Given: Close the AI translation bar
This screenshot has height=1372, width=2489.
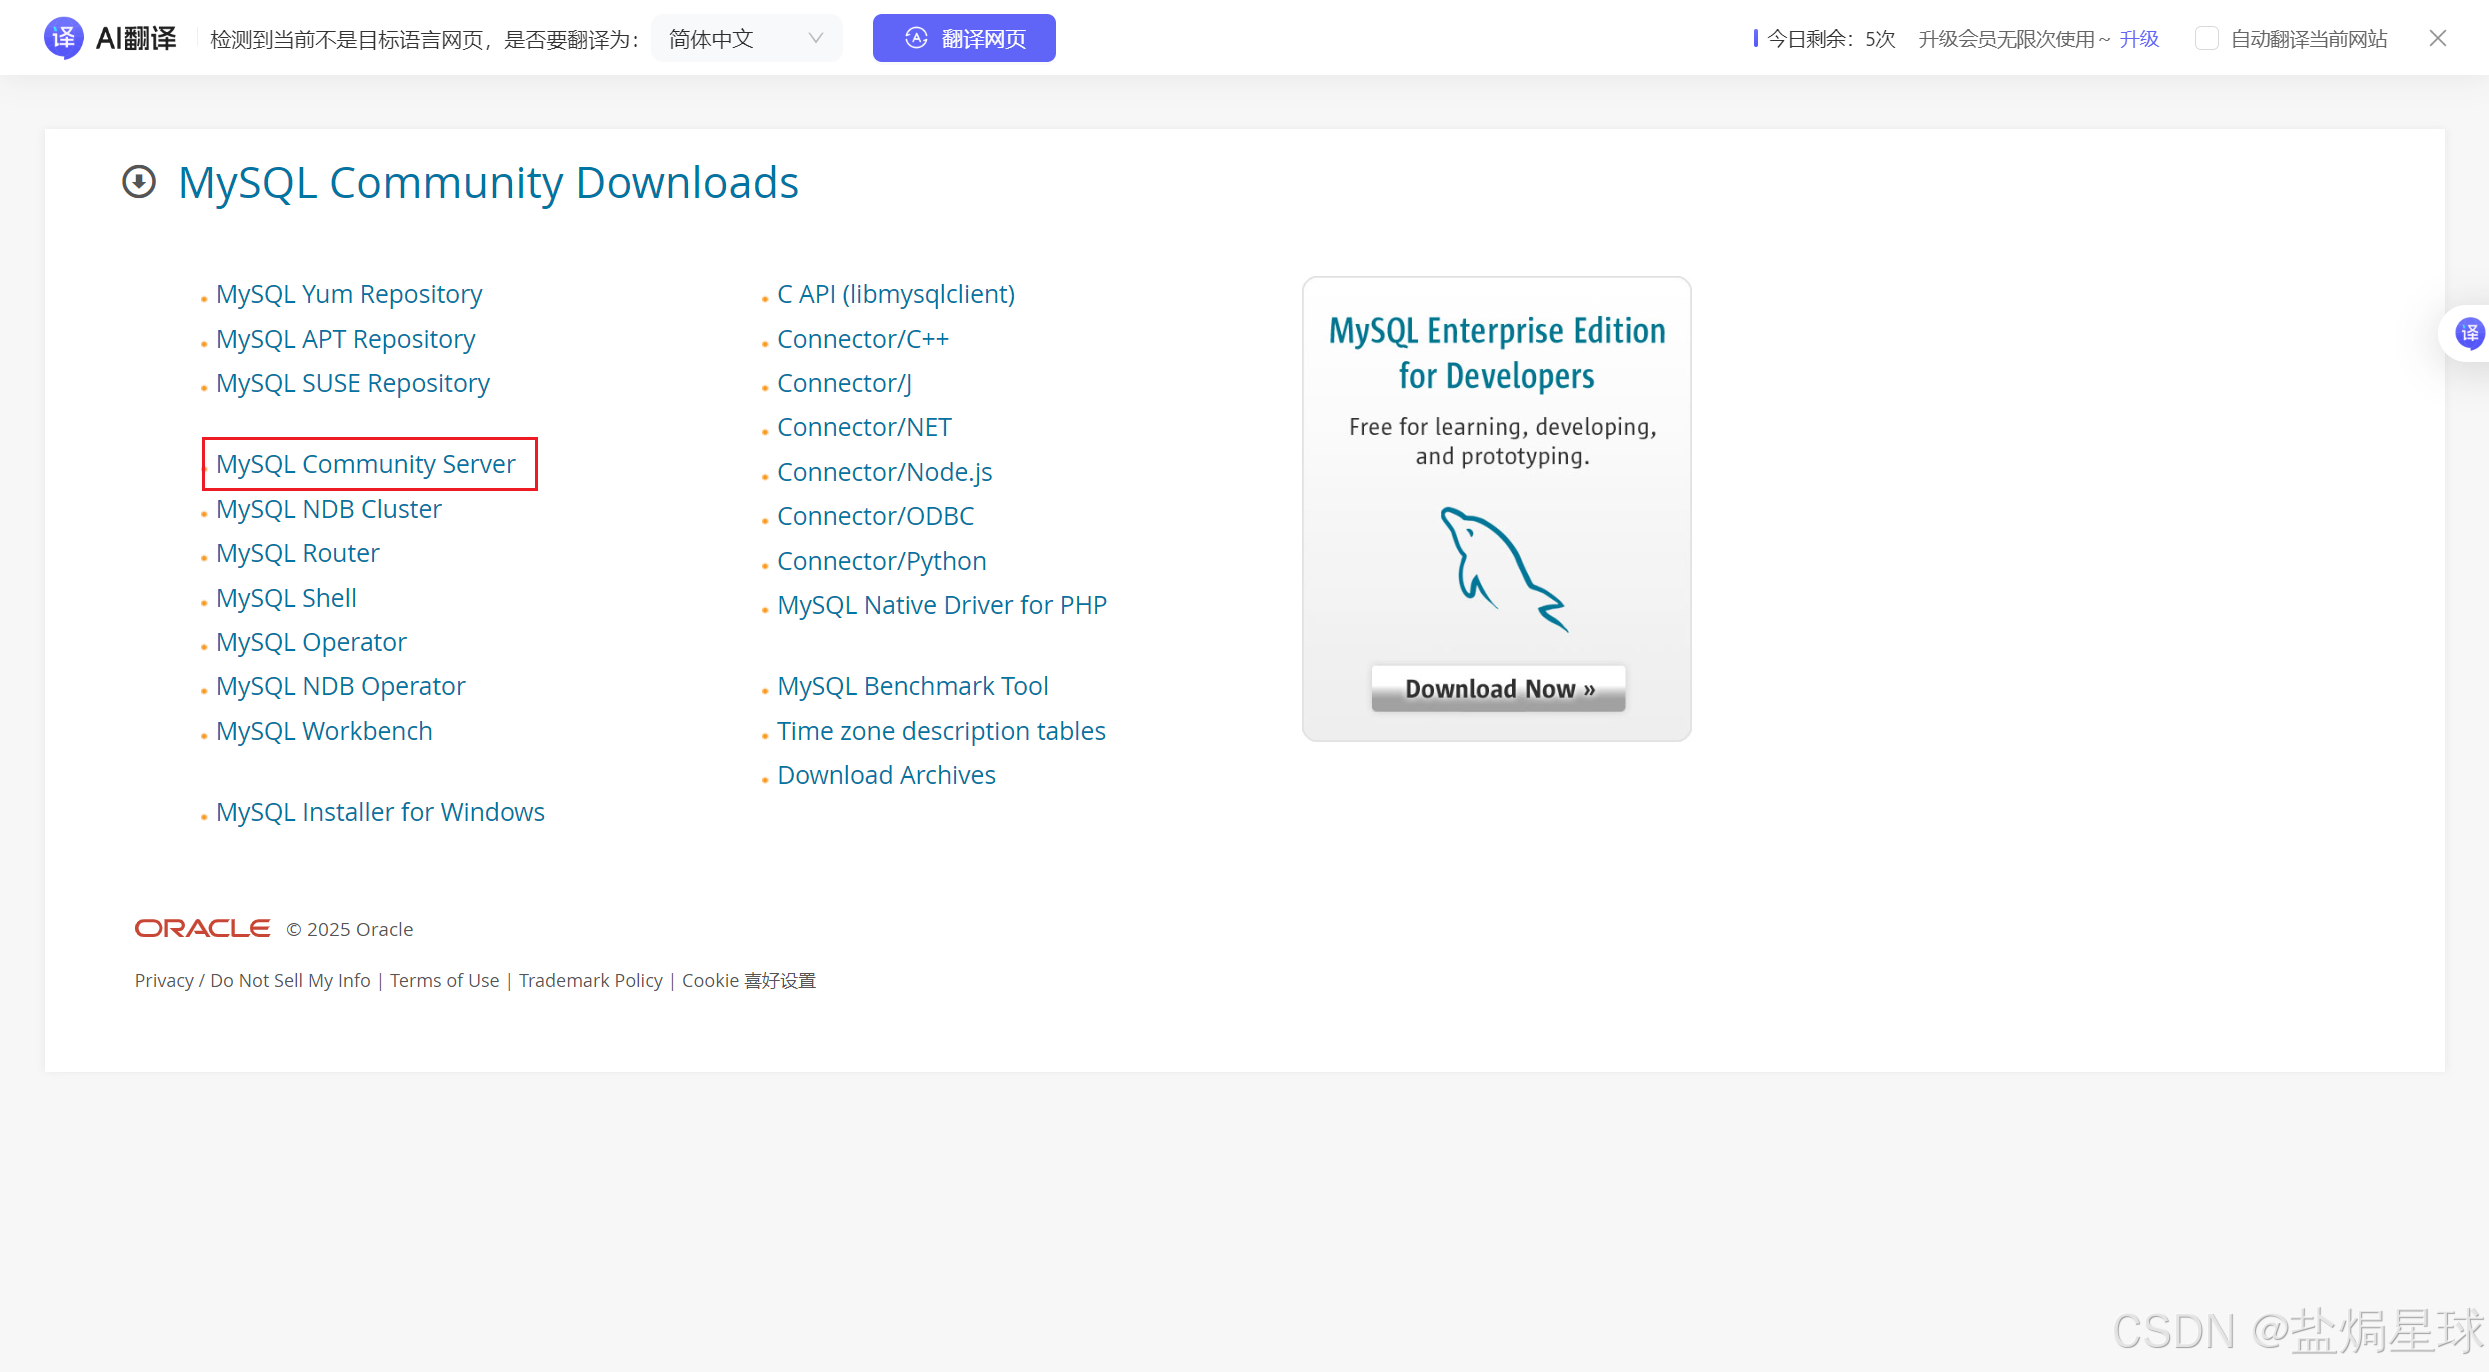Looking at the screenshot, I should [2437, 38].
